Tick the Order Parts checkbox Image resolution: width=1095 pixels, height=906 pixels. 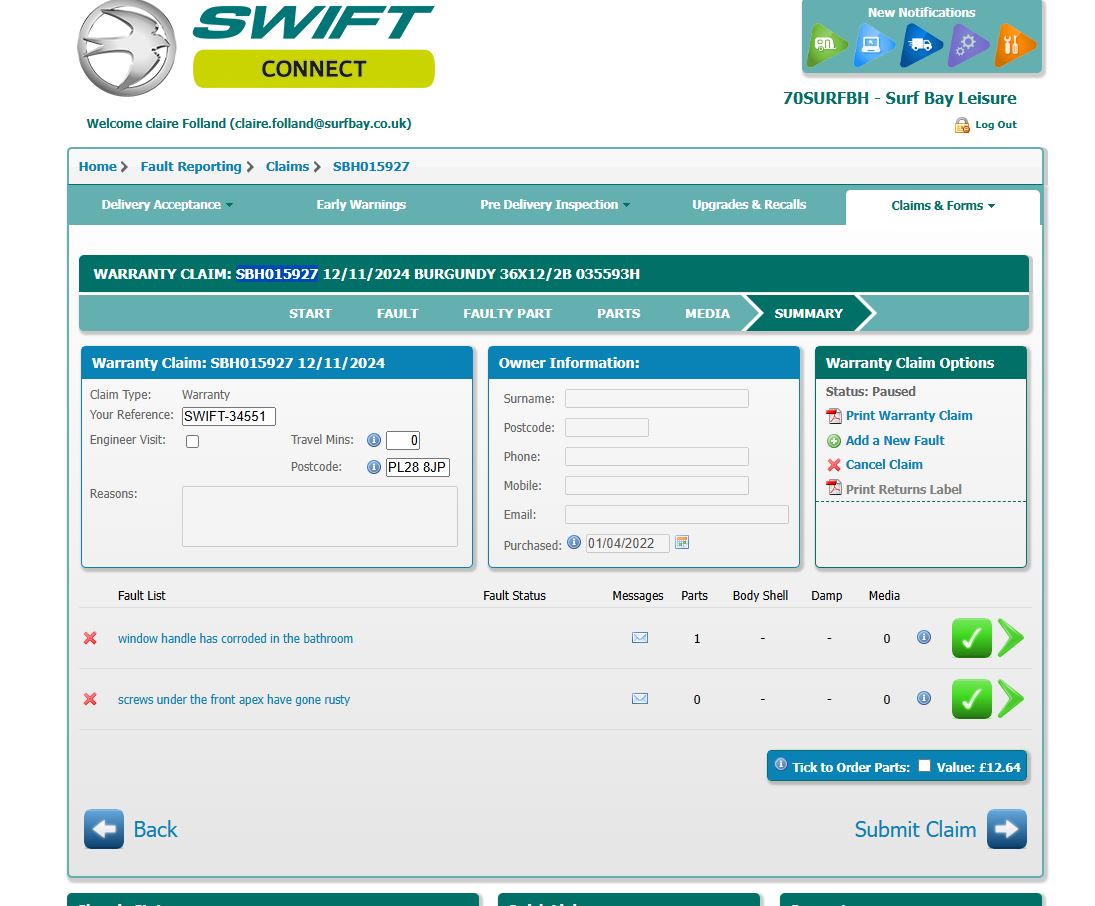click(924, 766)
